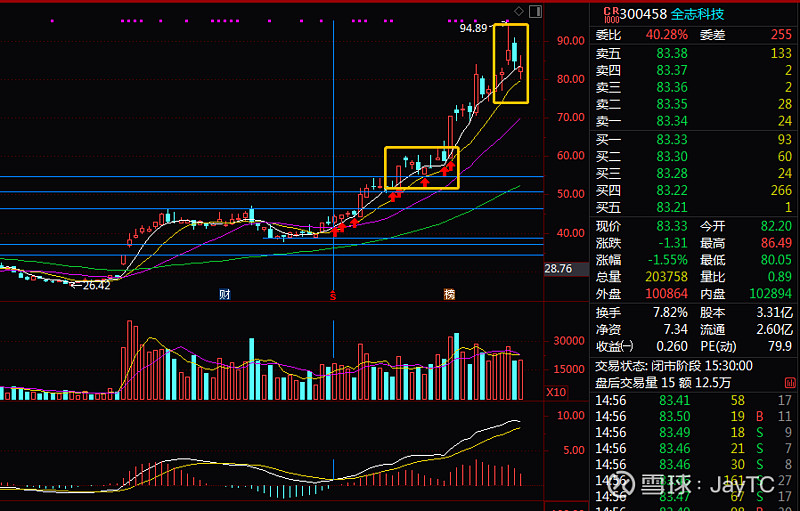Click the 净资 net asset value 7.34
This screenshot has height=511, width=800.
point(676,329)
